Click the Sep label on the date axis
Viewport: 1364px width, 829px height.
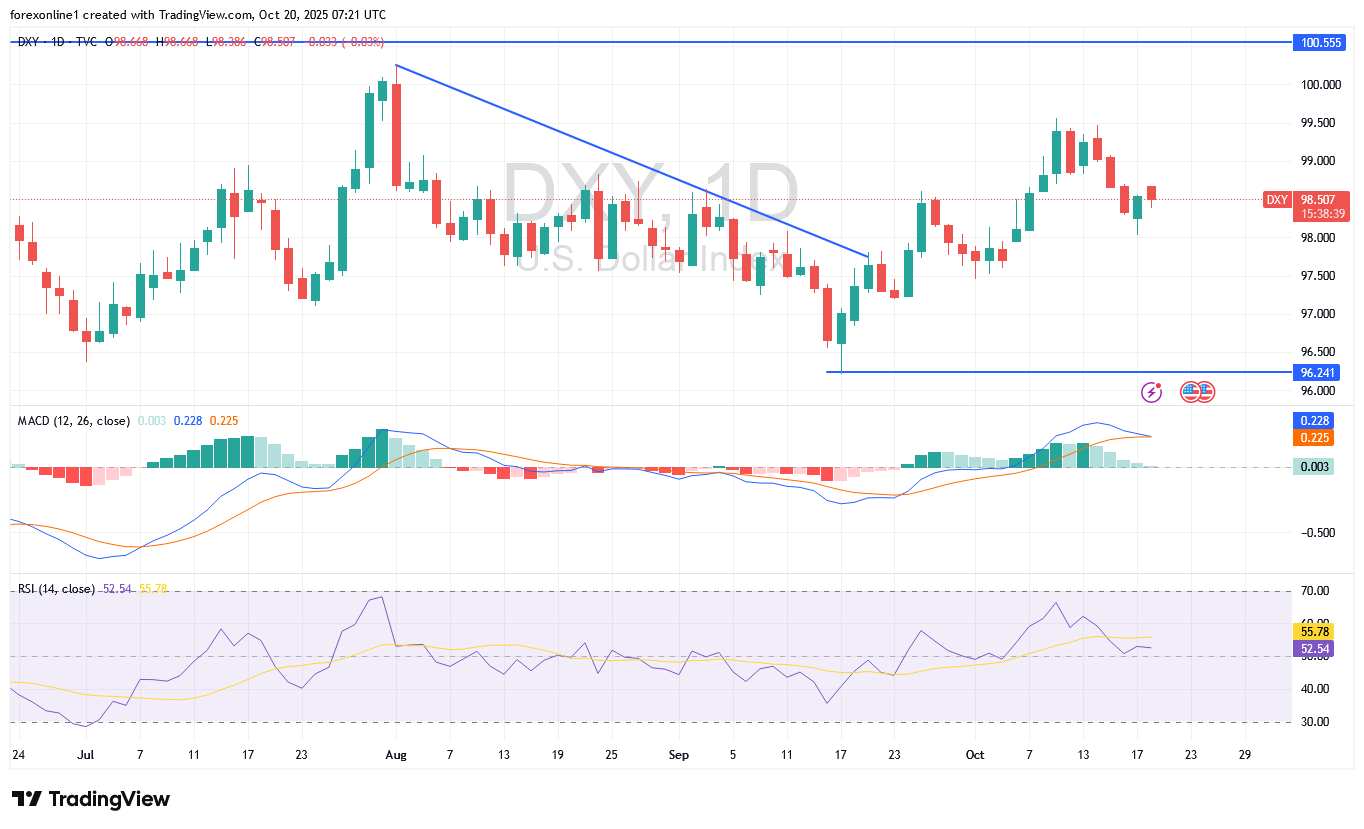tap(679, 755)
